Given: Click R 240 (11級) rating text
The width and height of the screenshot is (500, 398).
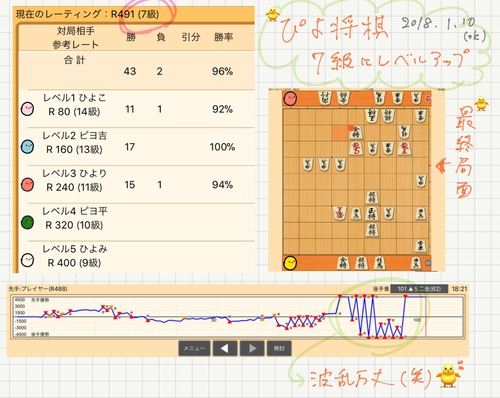Looking at the screenshot, I should 74,187.
